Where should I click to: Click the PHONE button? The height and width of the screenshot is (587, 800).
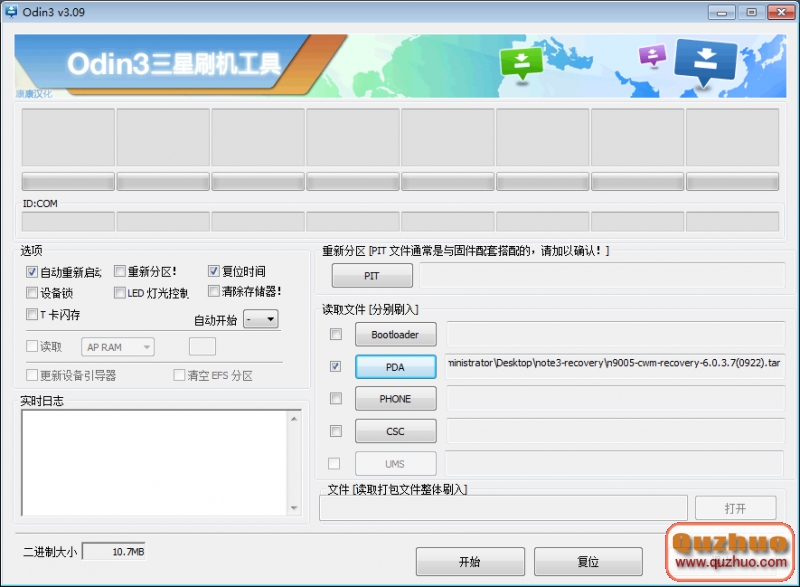point(395,399)
